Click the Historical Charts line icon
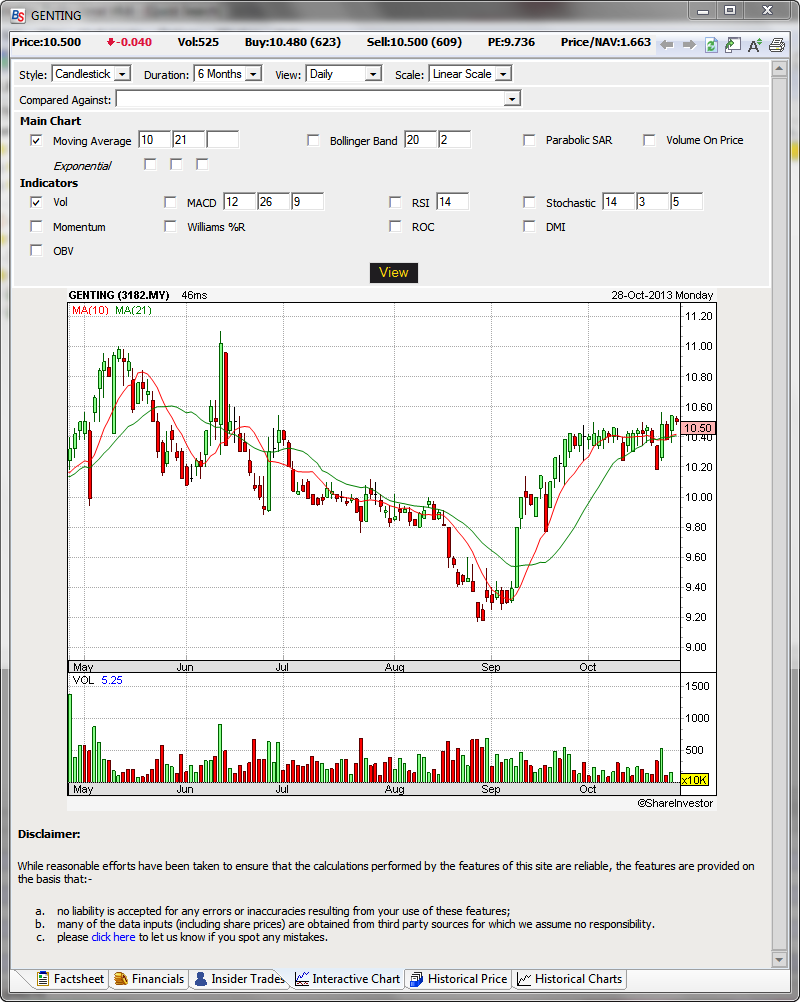Screen dimensions: 800x1002 tap(524, 978)
